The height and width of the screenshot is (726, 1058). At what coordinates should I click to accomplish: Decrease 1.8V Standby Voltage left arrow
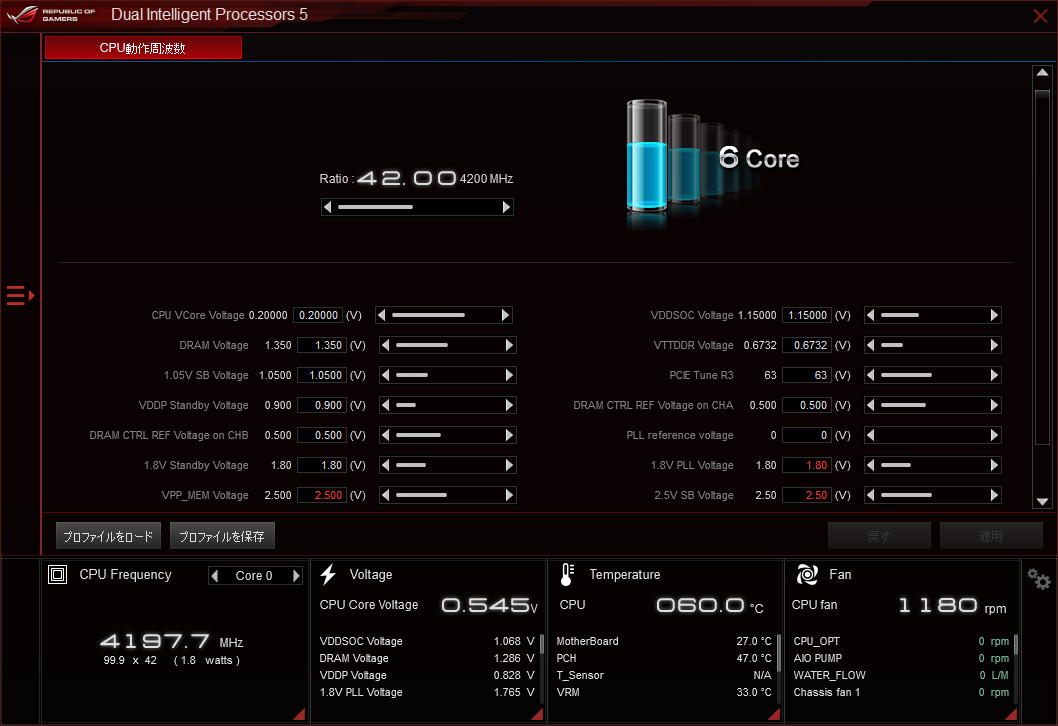coord(386,465)
